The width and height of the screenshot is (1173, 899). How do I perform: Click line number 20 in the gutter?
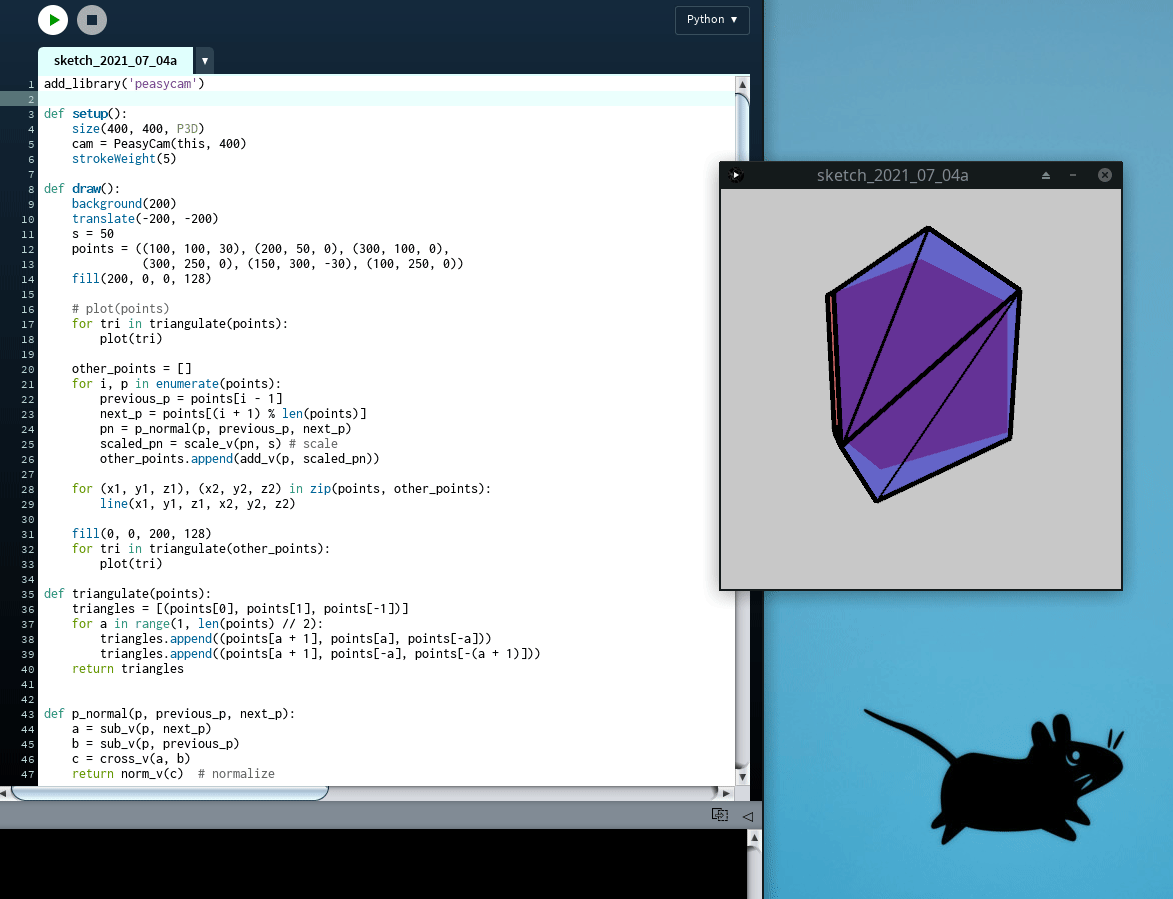point(28,369)
